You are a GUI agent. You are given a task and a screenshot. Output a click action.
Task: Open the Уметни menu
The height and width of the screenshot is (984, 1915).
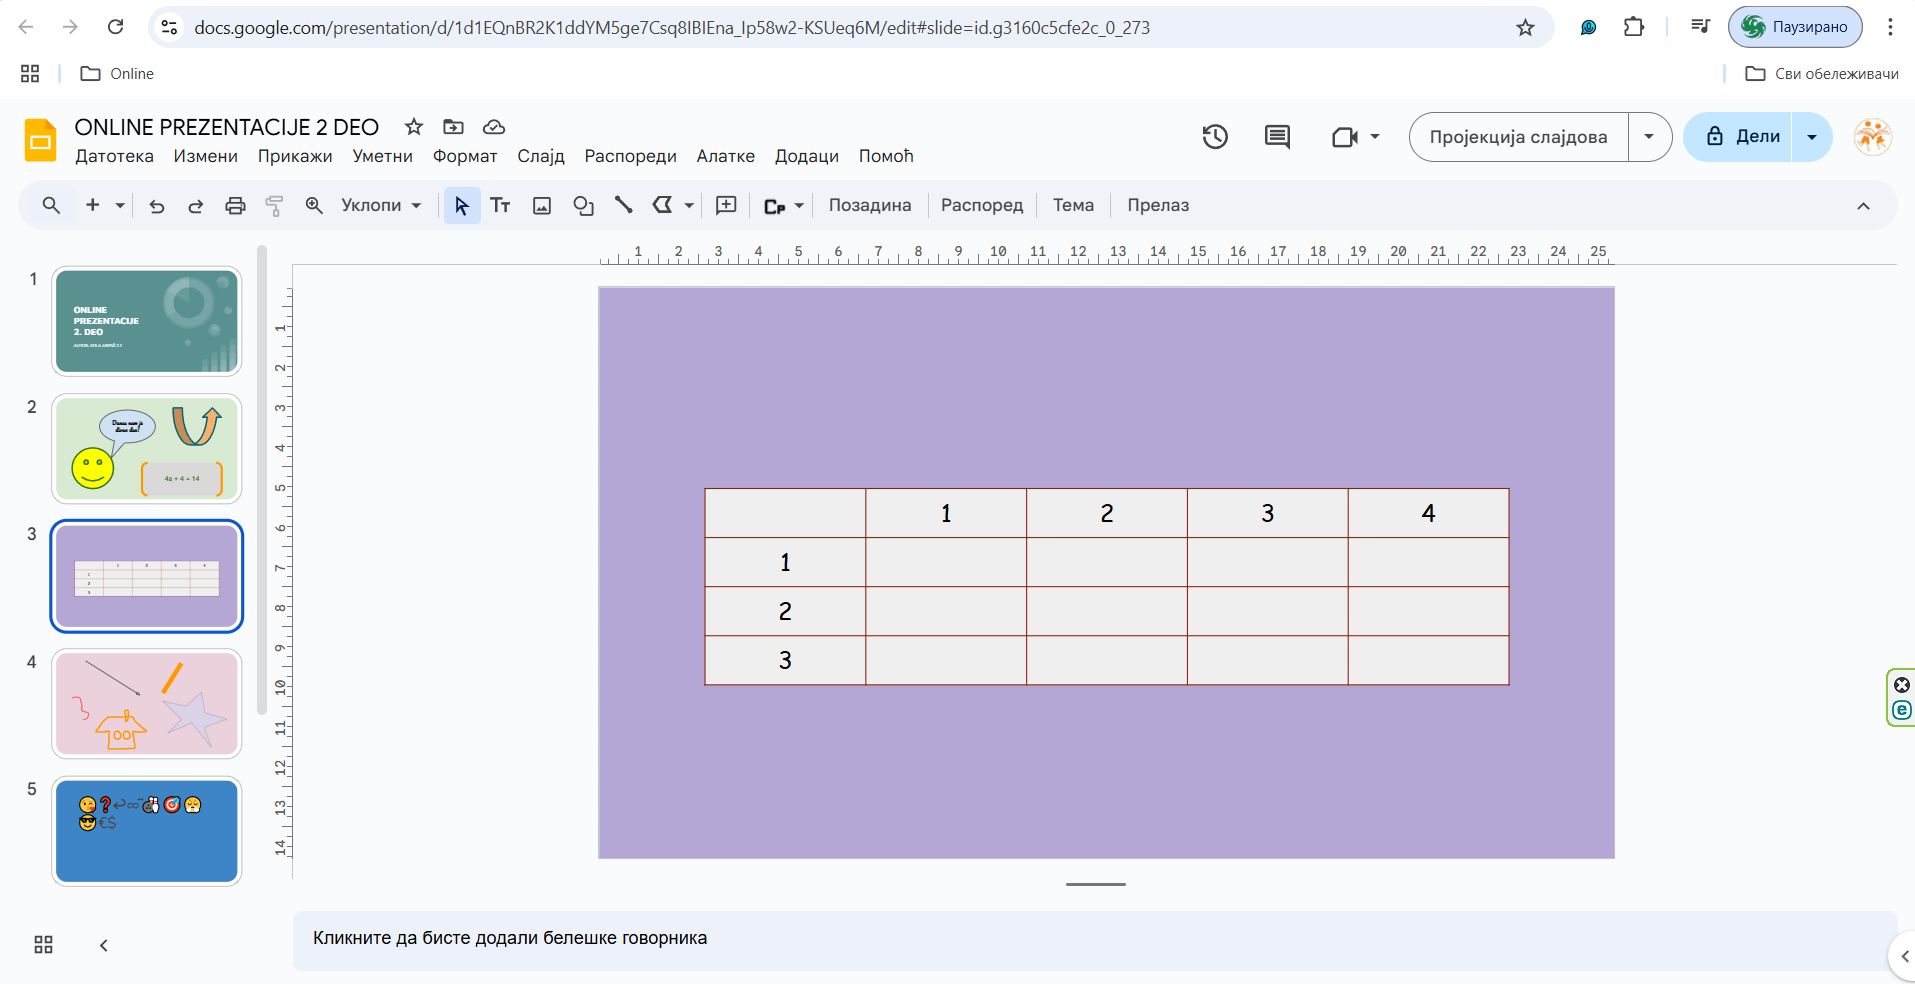click(x=382, y=156)
